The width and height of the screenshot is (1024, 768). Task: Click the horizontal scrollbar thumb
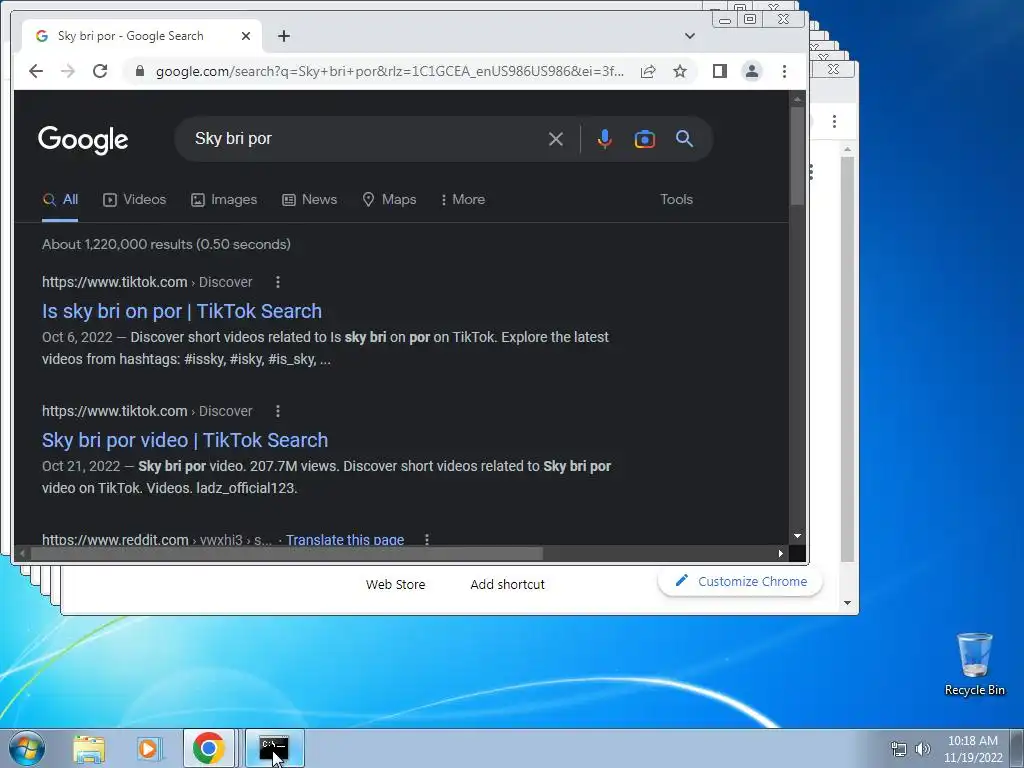click(287, 554)
